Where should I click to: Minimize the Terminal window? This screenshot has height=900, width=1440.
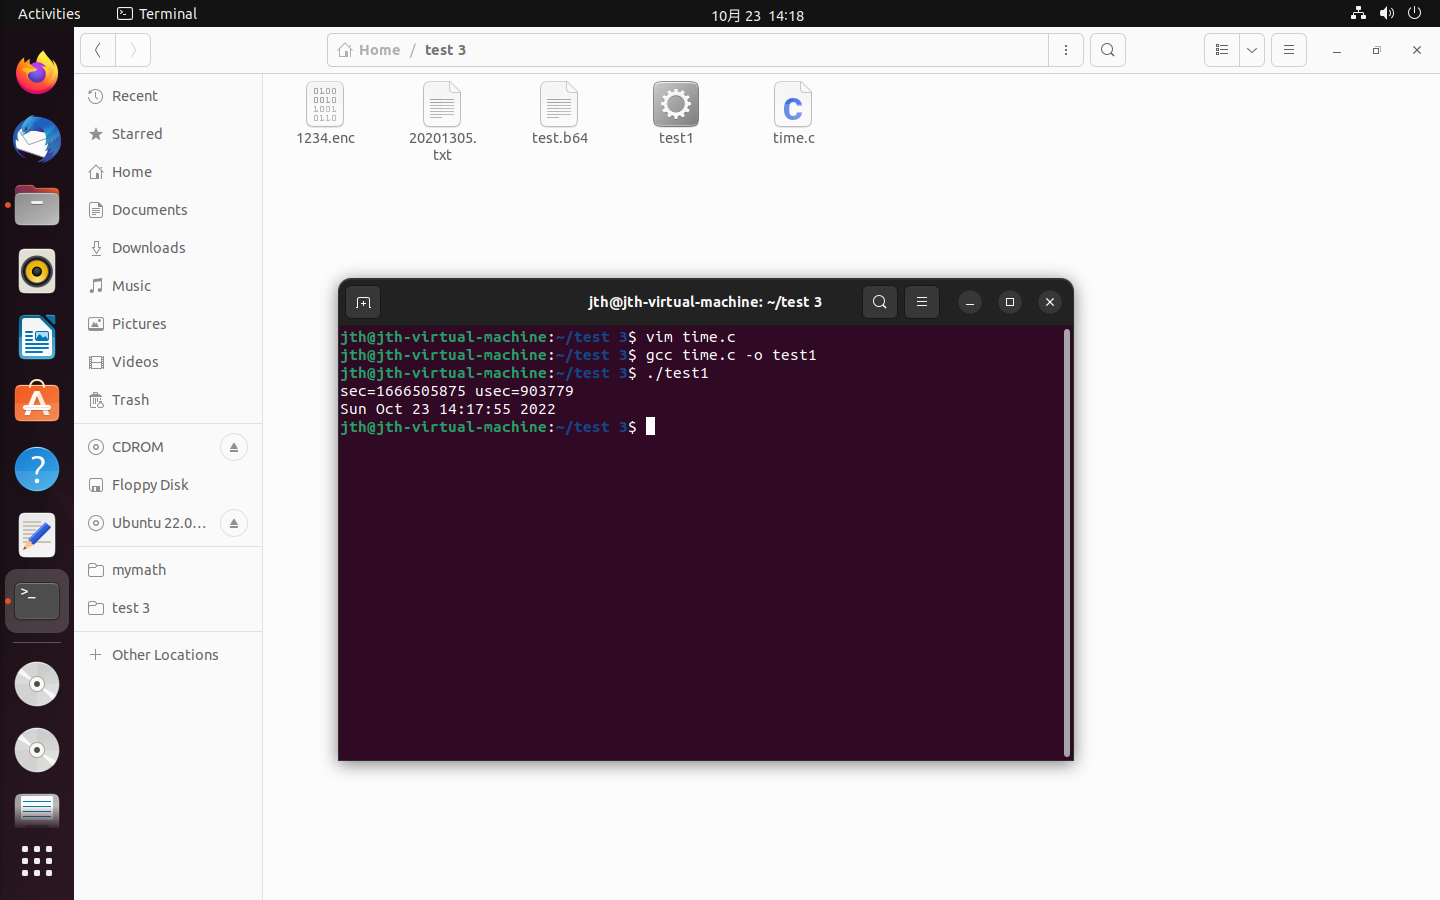(x=970, y=302)
